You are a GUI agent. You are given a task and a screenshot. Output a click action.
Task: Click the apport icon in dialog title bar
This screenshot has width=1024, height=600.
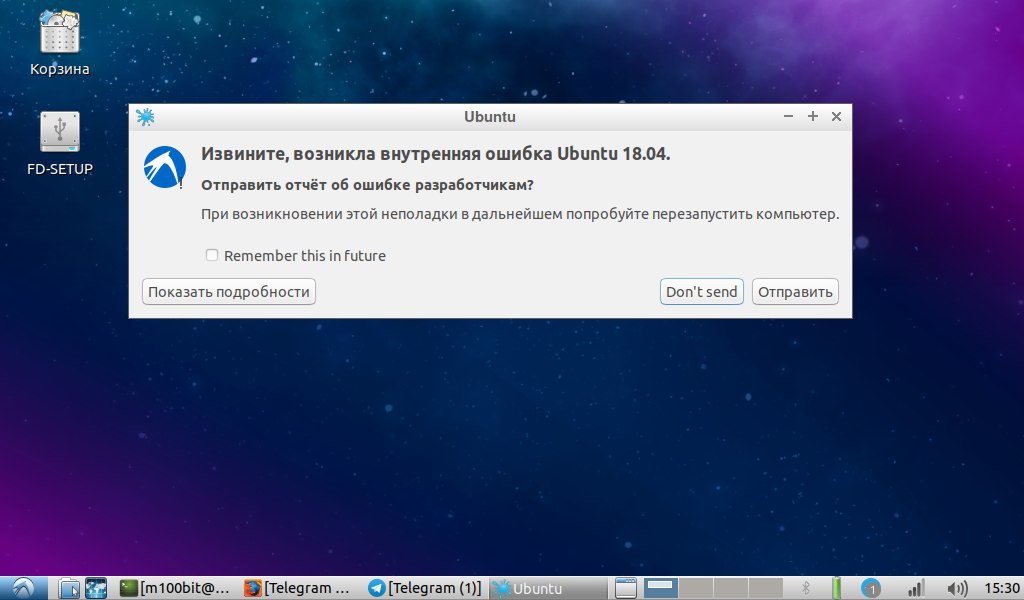tap(145, 117)
